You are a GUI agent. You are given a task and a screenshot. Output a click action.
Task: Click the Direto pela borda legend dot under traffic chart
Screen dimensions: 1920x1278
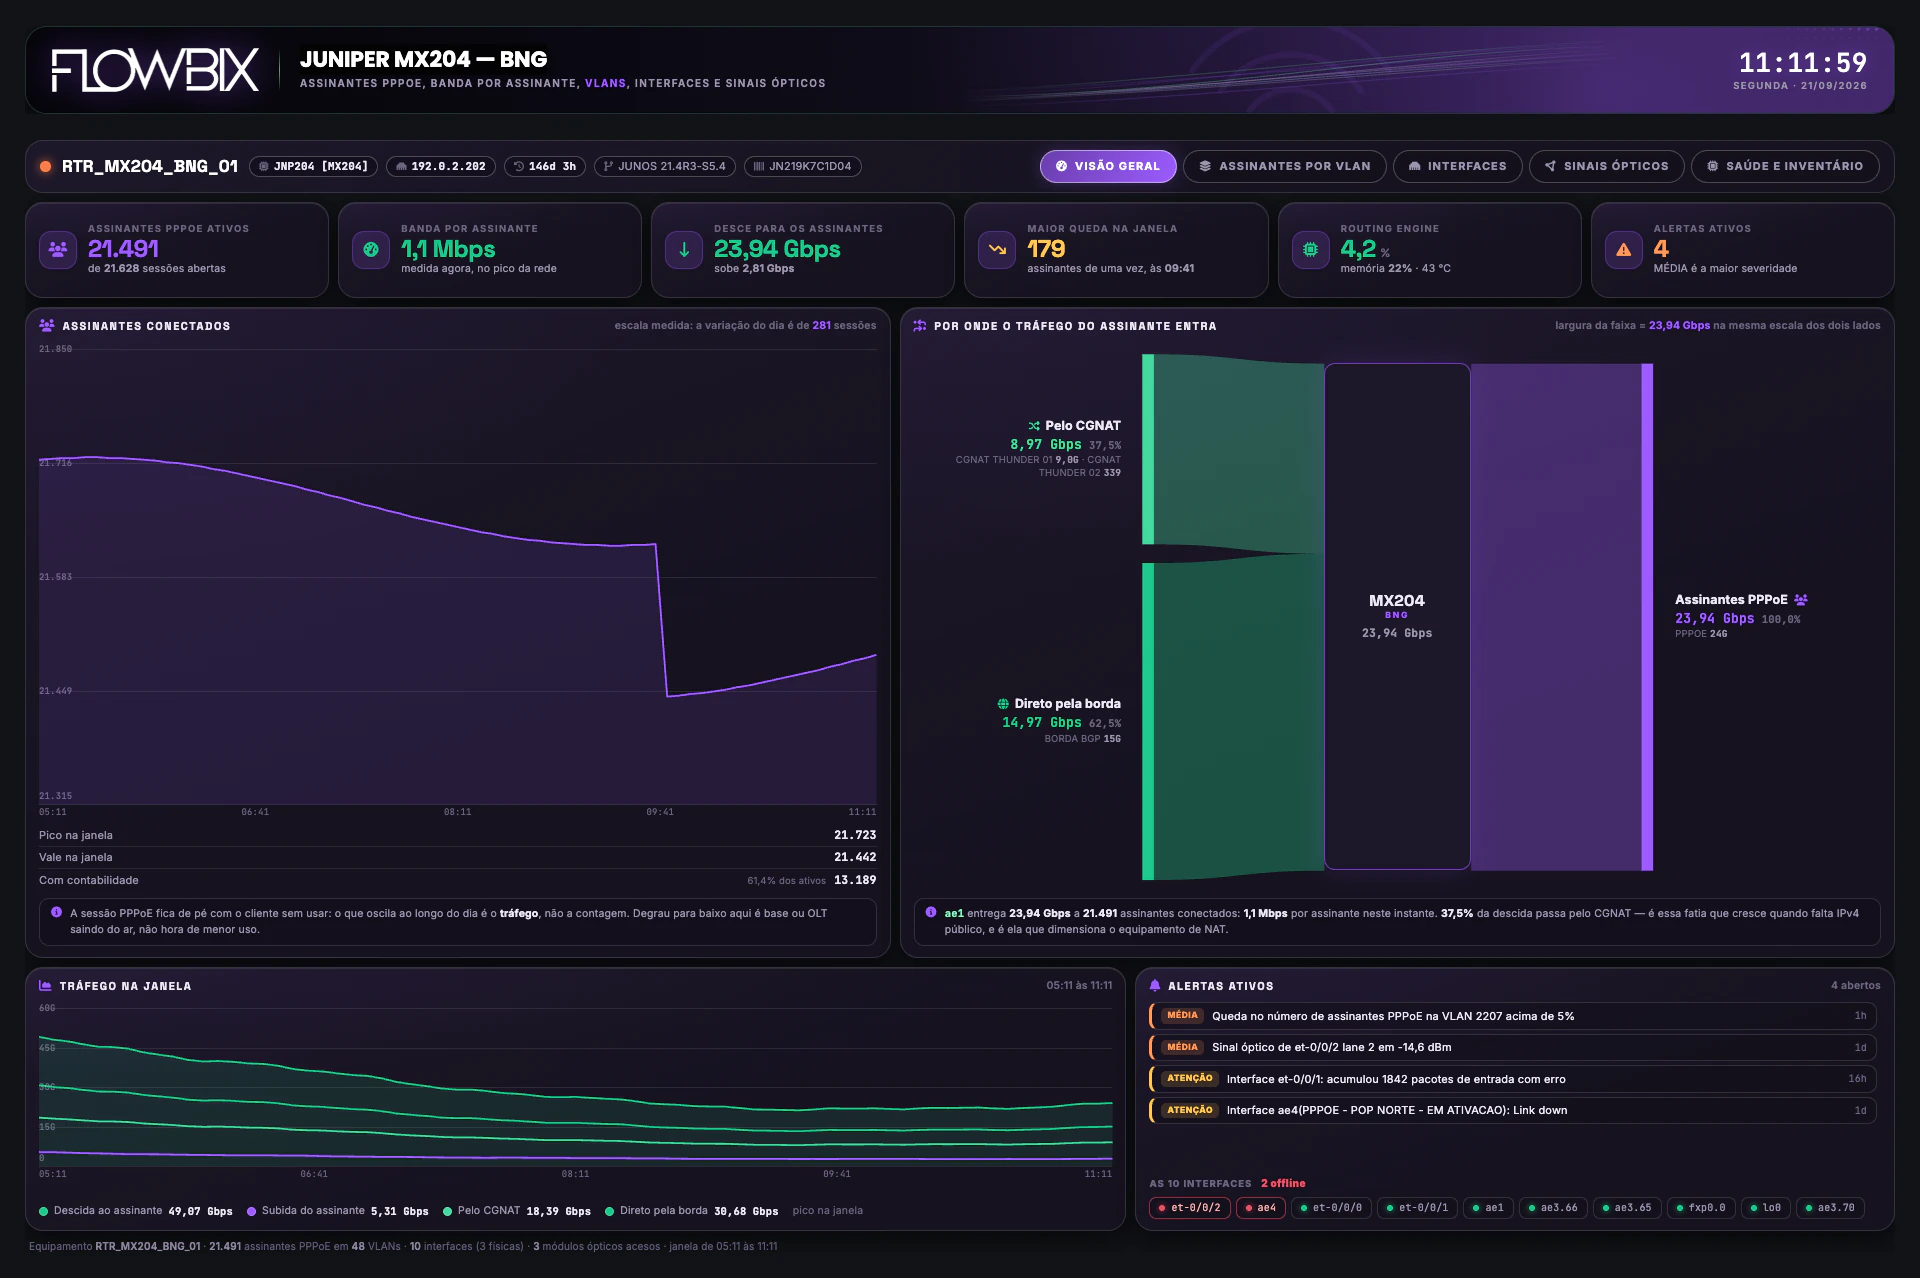click(x=610, y=1211)
